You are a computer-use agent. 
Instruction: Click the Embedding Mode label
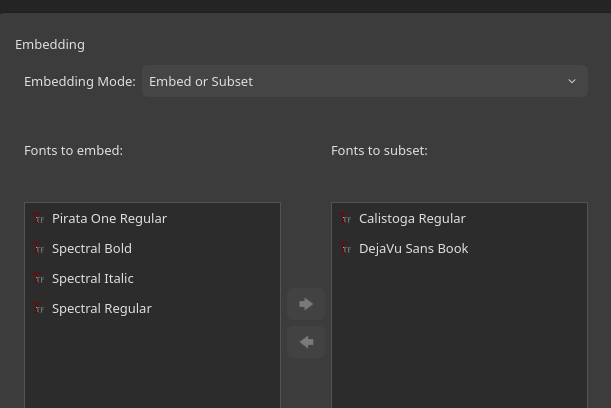pyautogui.click(x=80, y=81)
